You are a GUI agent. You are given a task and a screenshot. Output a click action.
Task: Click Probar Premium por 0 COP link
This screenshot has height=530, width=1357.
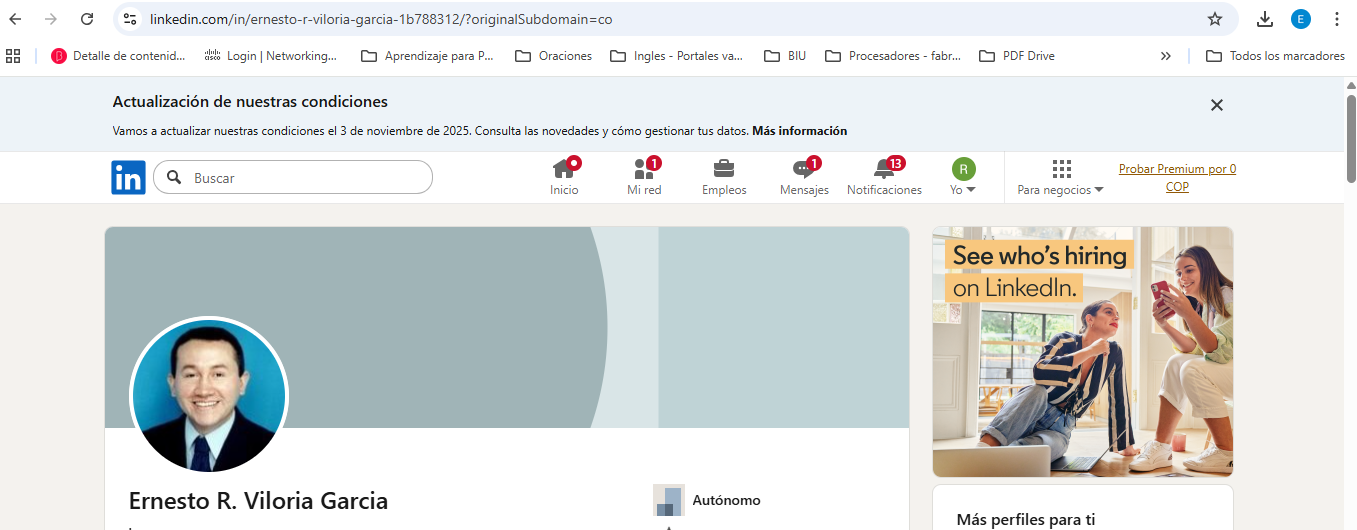pos(1177,178)
